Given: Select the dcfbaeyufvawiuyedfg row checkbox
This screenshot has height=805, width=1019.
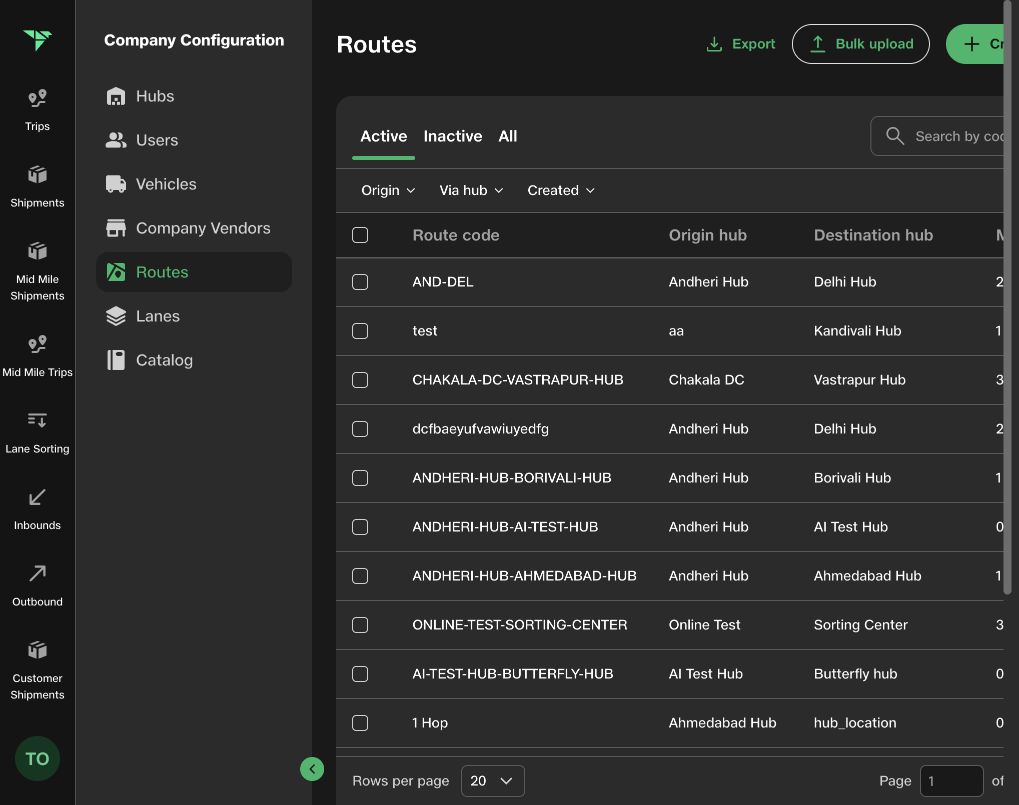Looking at the screenshot, I should pyautogui.click(x=360, y=429).
